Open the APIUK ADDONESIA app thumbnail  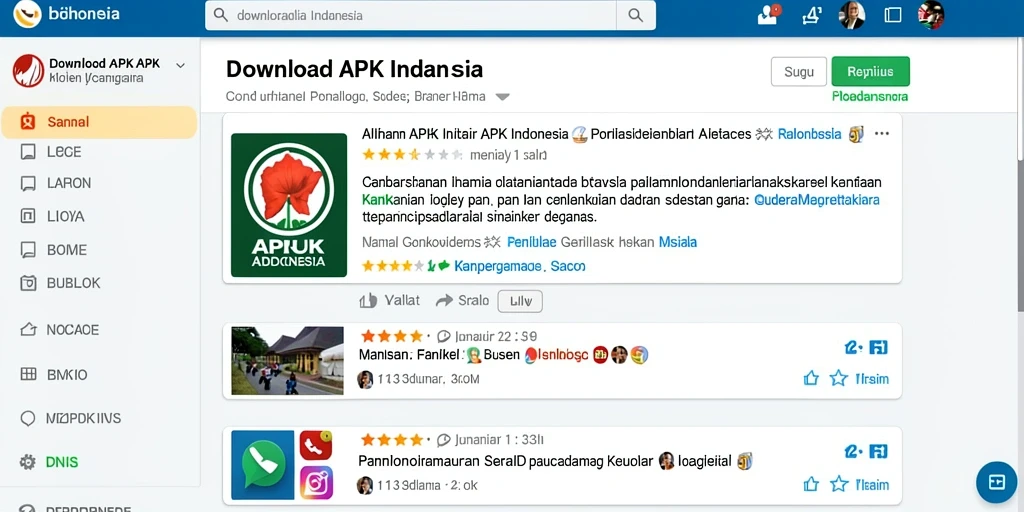[x=289, y=205]
